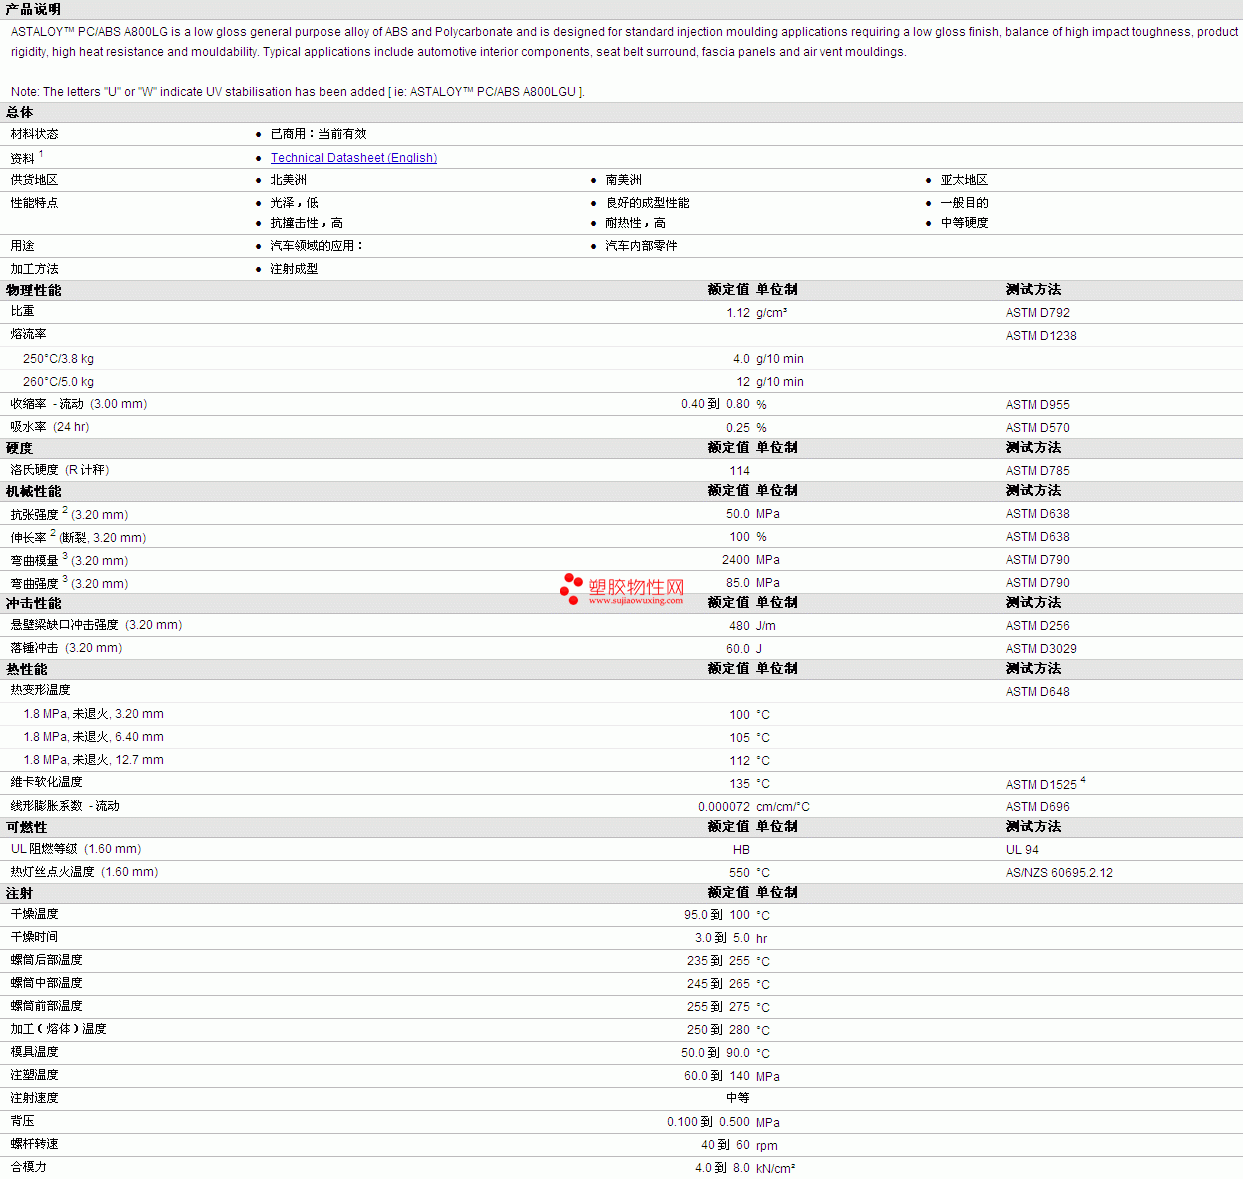This screenshot has height=1179, width=1243.
Task: Click the 光泽，低 feature entry
Action: (x=294, y=203)
